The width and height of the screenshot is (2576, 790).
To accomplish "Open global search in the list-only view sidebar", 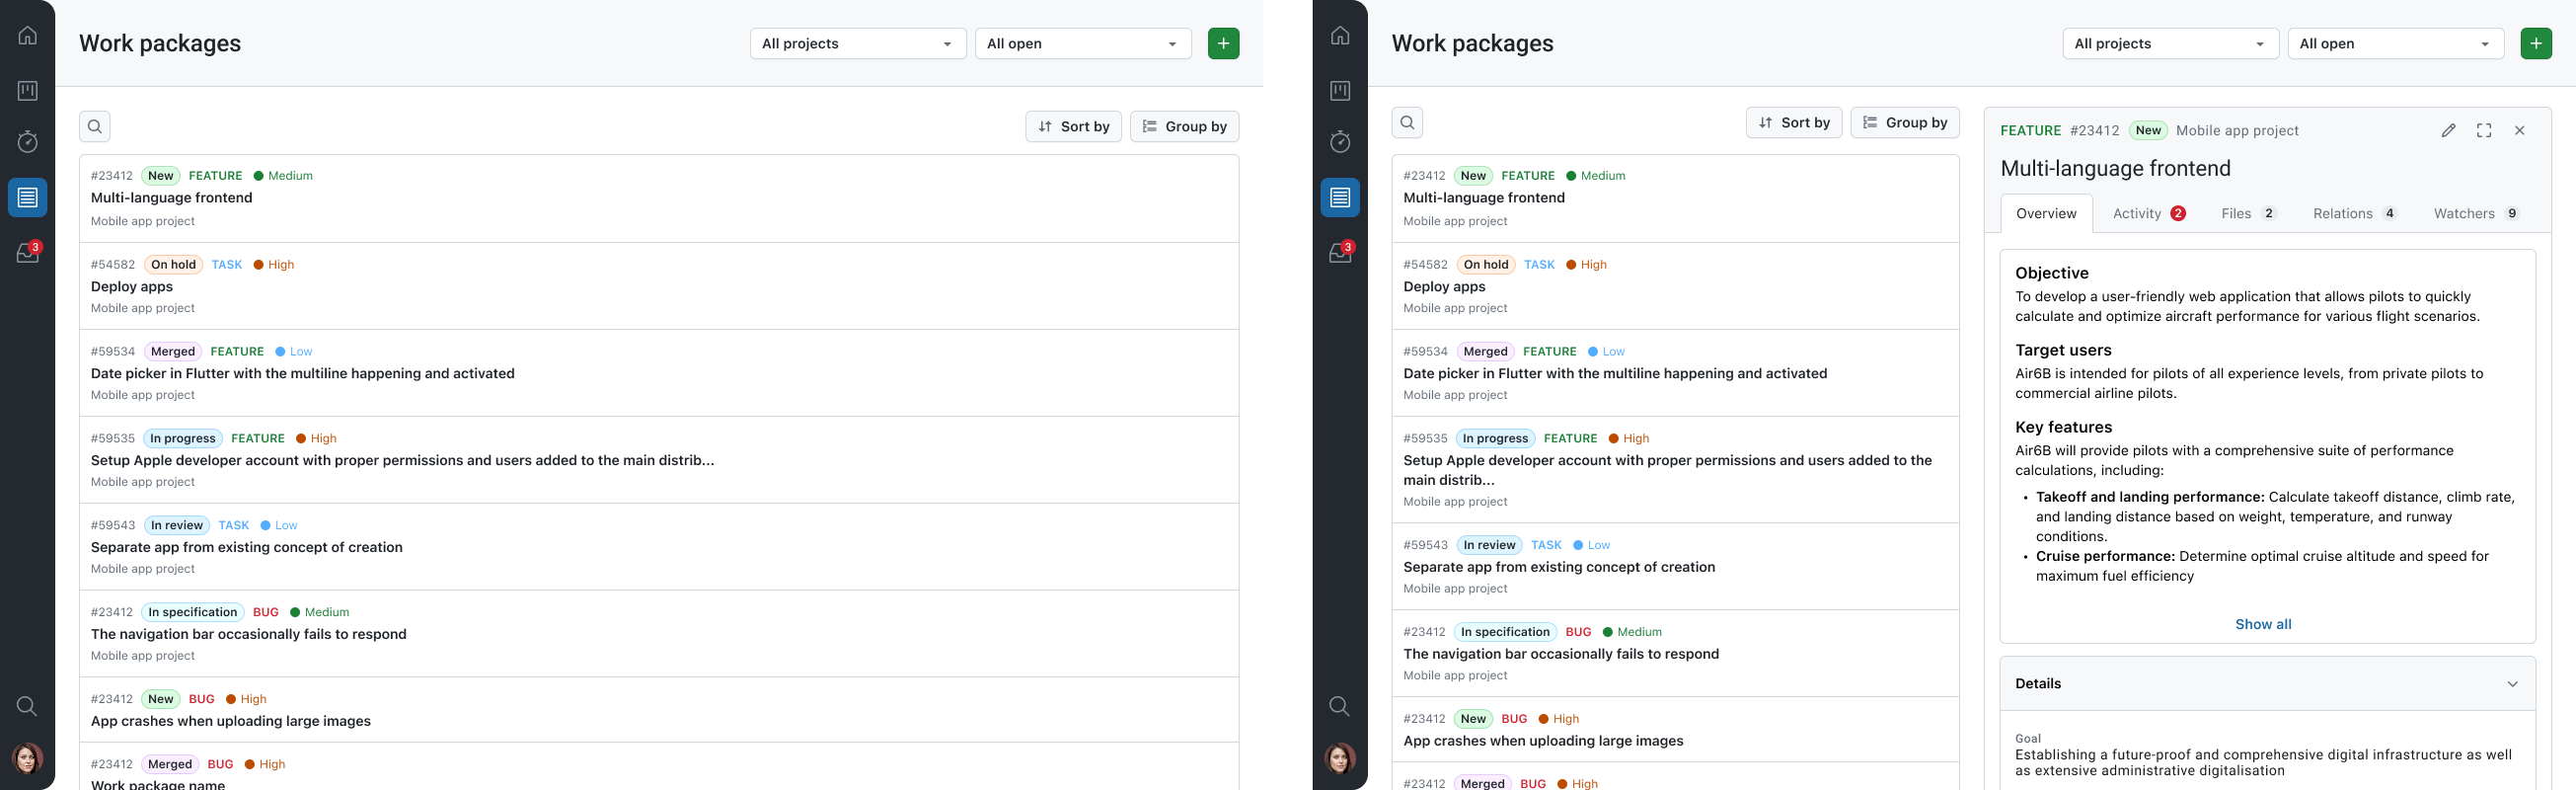I will coord(28,706).
